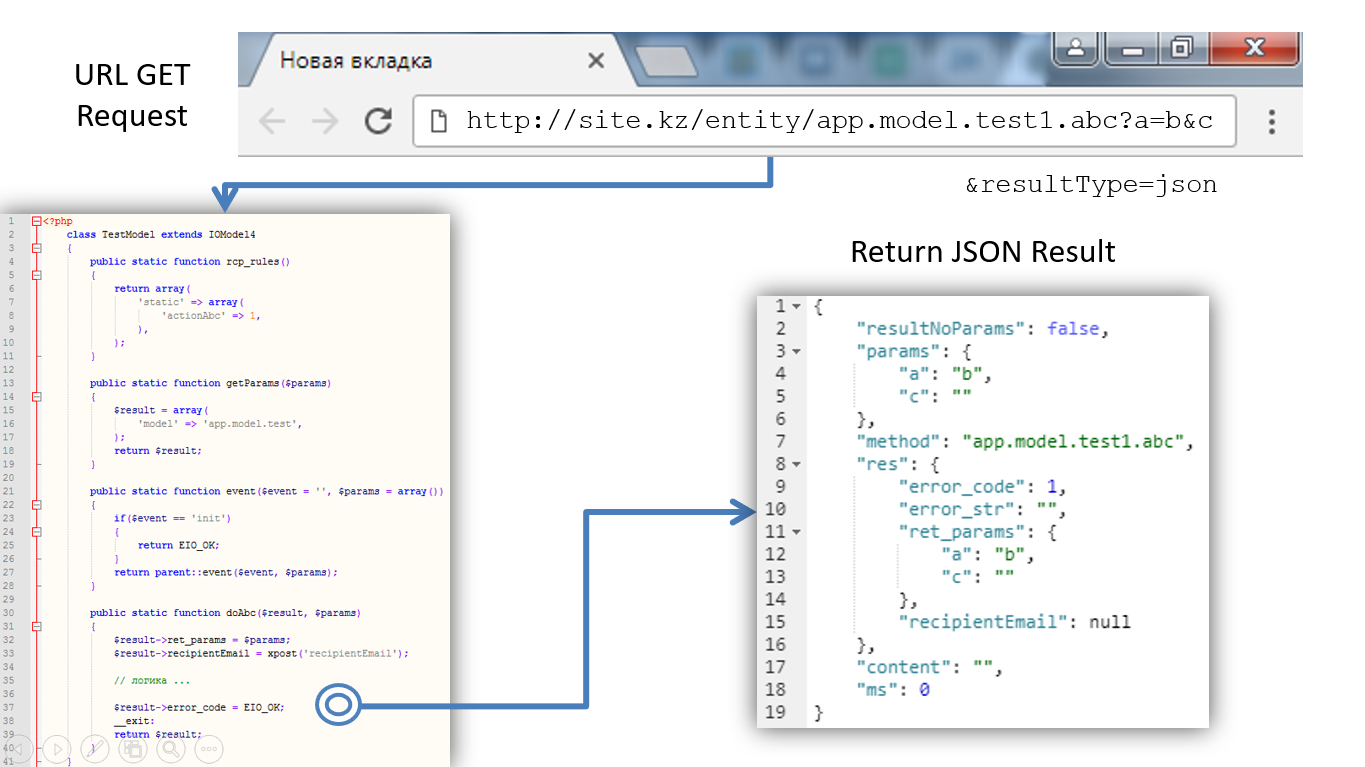Viewport: 1365px width, 767px height.
Task: Collapse the "ret_params" JSON node
Action: point(796,532)
